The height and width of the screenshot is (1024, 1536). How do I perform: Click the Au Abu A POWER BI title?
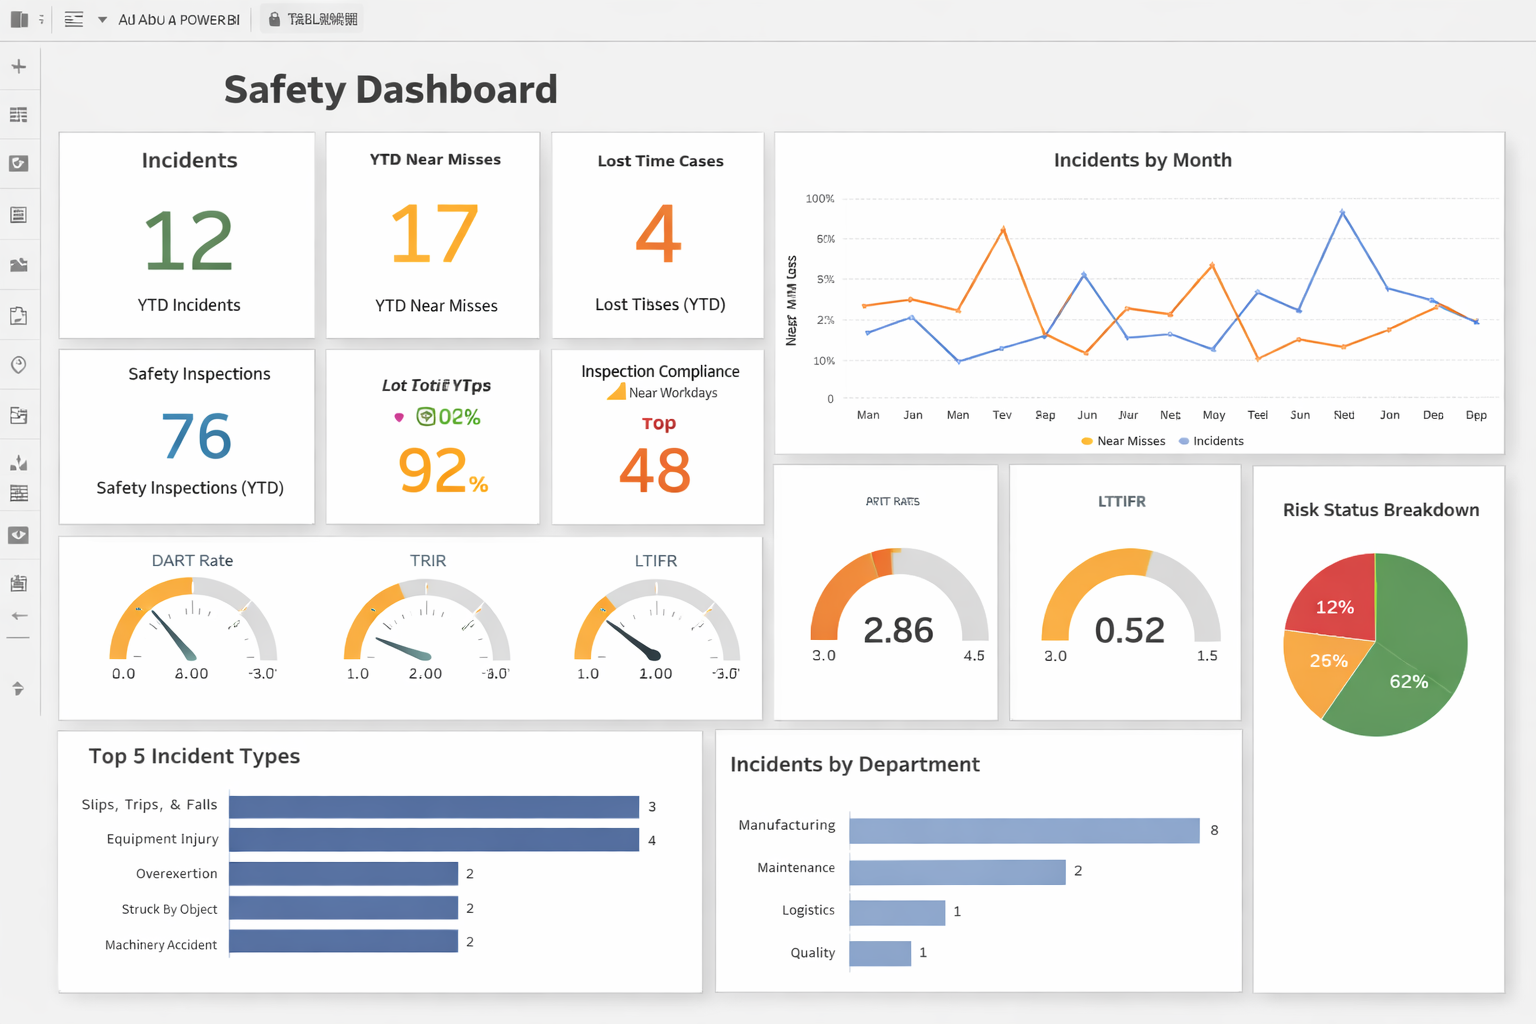point(176,18)
